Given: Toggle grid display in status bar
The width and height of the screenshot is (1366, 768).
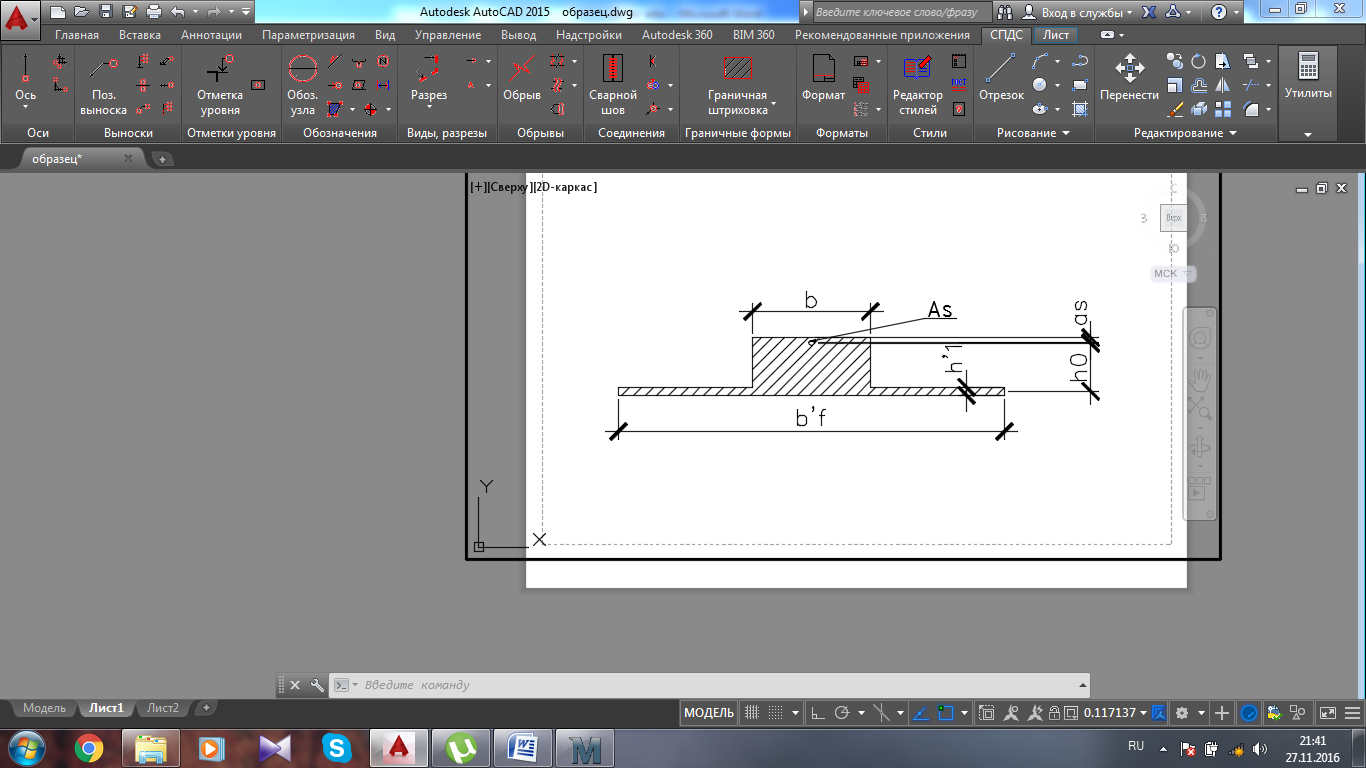Looking at the screenshot, I should point(753,713).
